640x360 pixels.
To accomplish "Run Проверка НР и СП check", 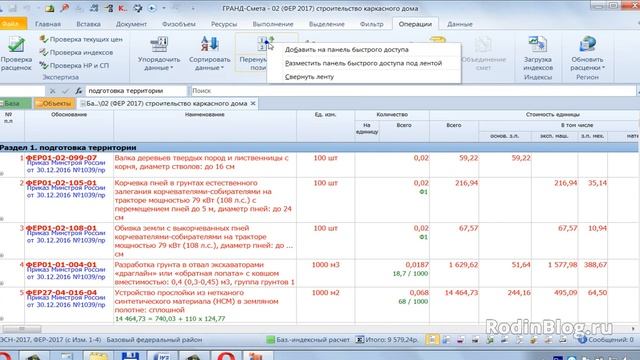I will click(x=74, y=65).
